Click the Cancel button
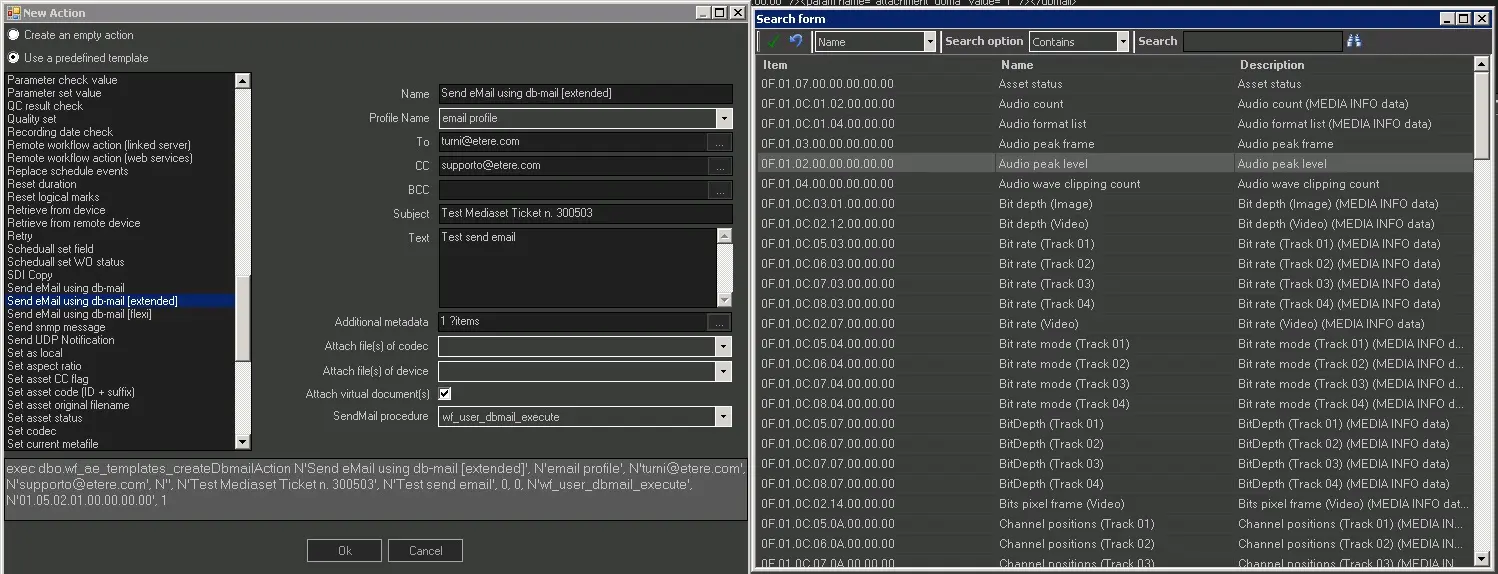Image resolution: width=1498 pixels, height=574 pixels. point(425,551)
